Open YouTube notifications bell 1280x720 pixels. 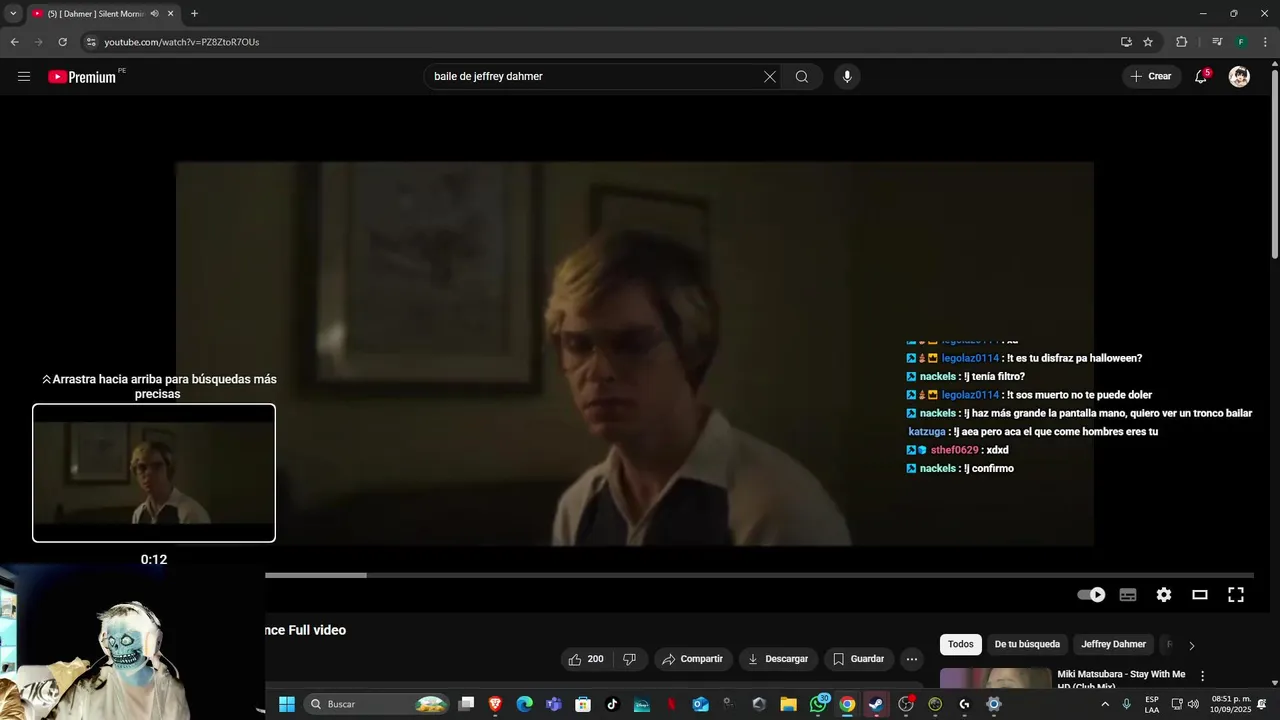tap(1201, 76)
